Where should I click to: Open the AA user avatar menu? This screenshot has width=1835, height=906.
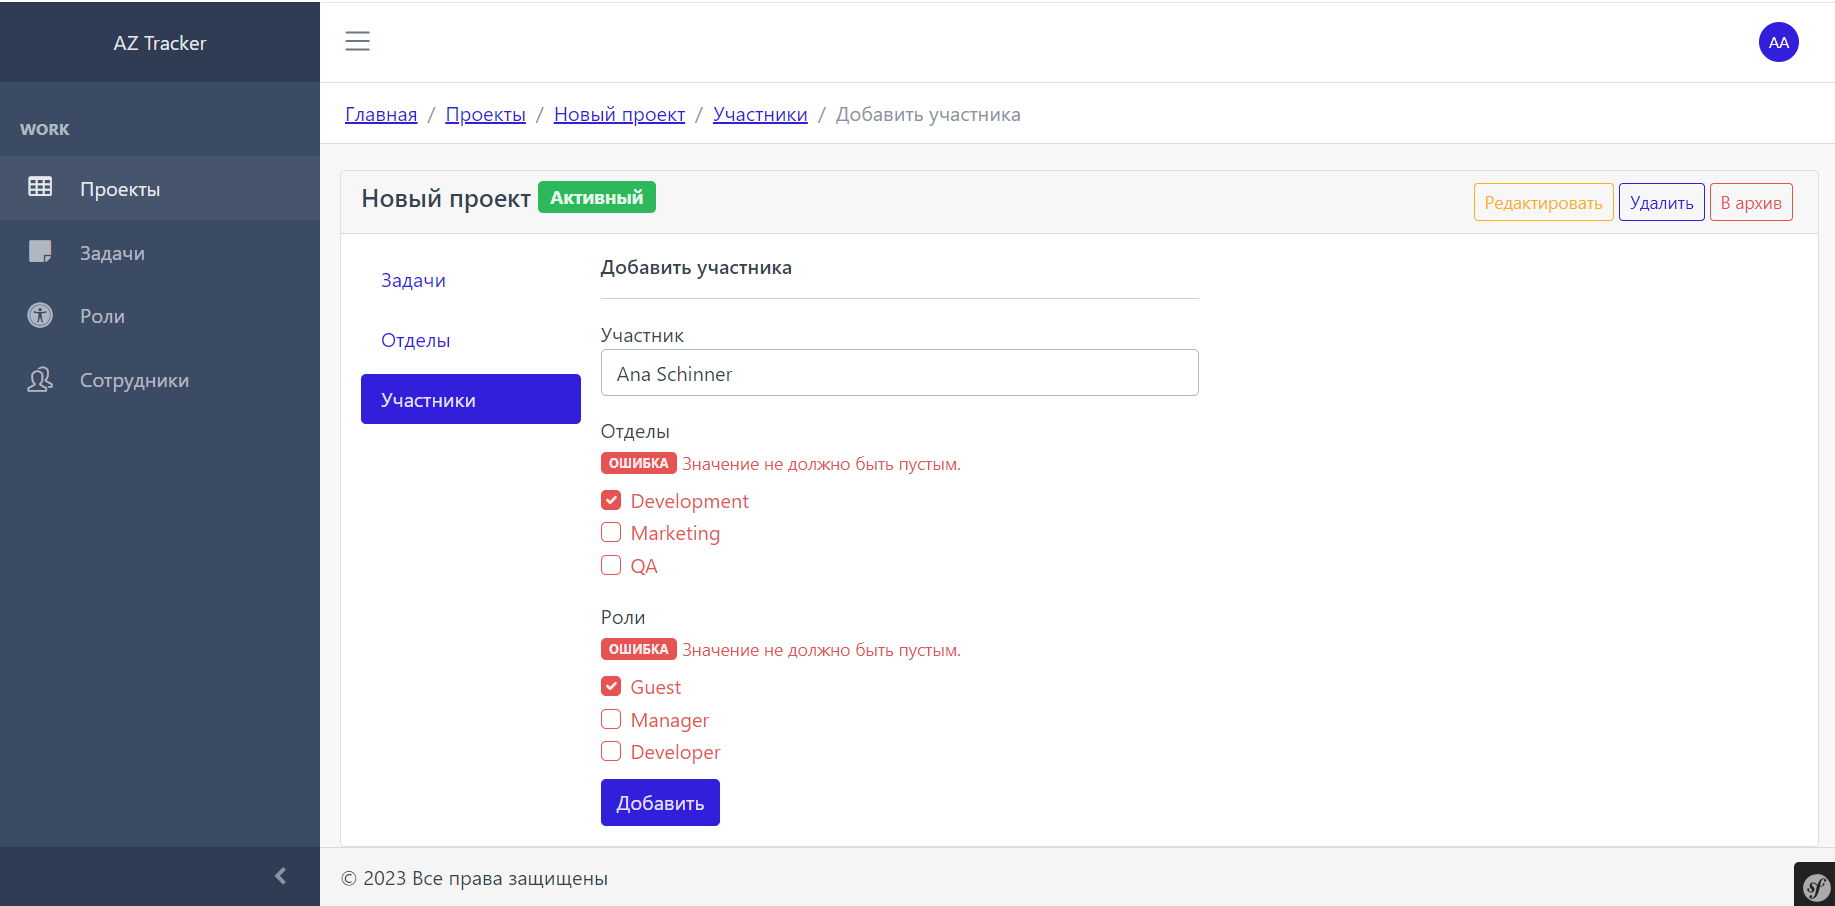pos(1778,42)
